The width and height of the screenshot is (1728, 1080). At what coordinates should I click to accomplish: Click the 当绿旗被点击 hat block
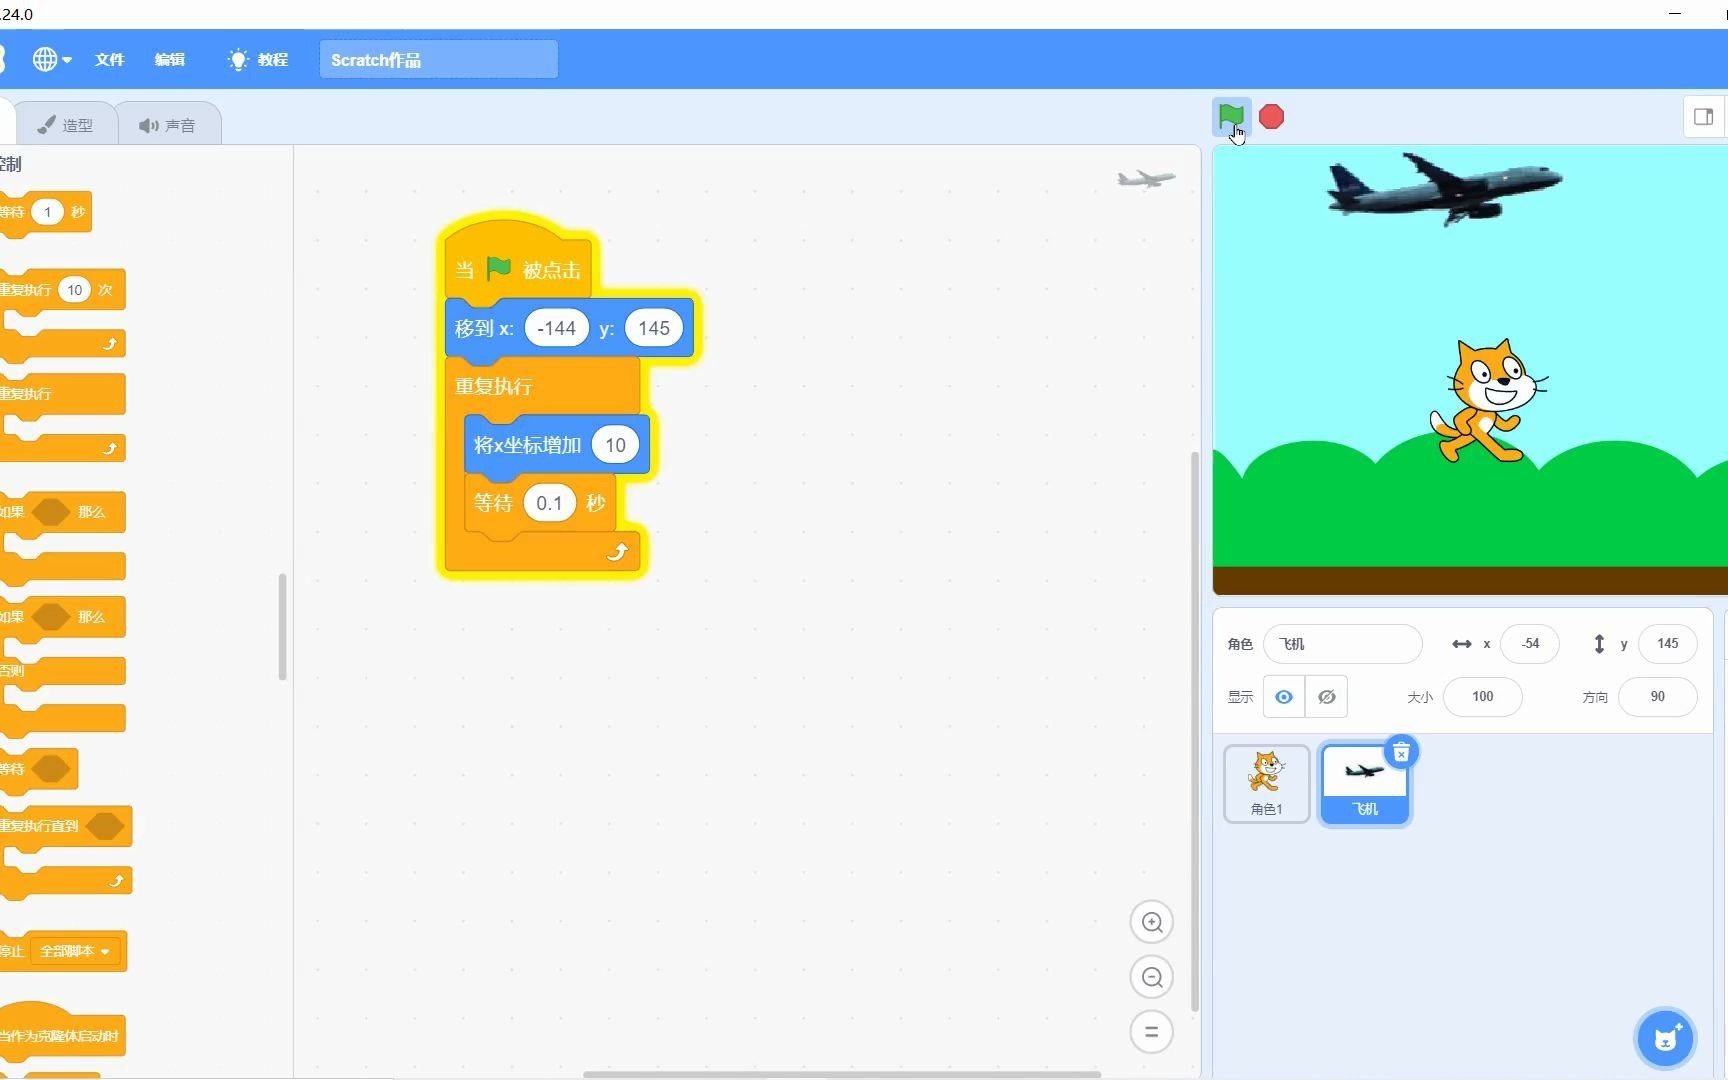click(x=518, y=262)
